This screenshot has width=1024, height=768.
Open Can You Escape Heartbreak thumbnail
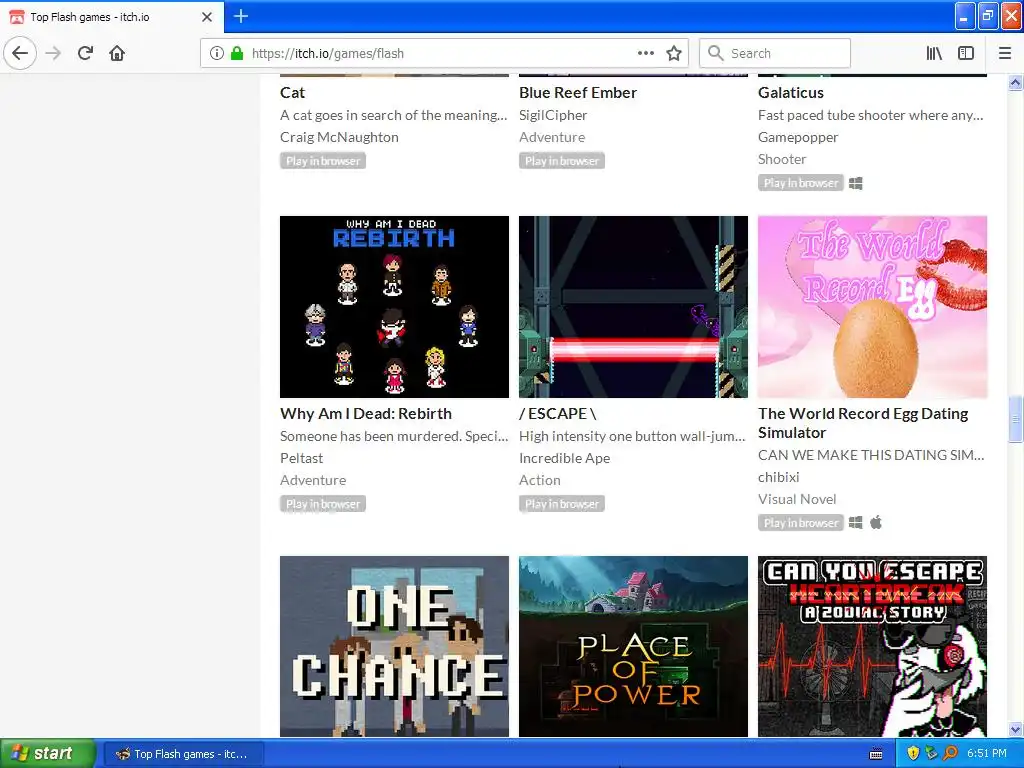point(872,647)
